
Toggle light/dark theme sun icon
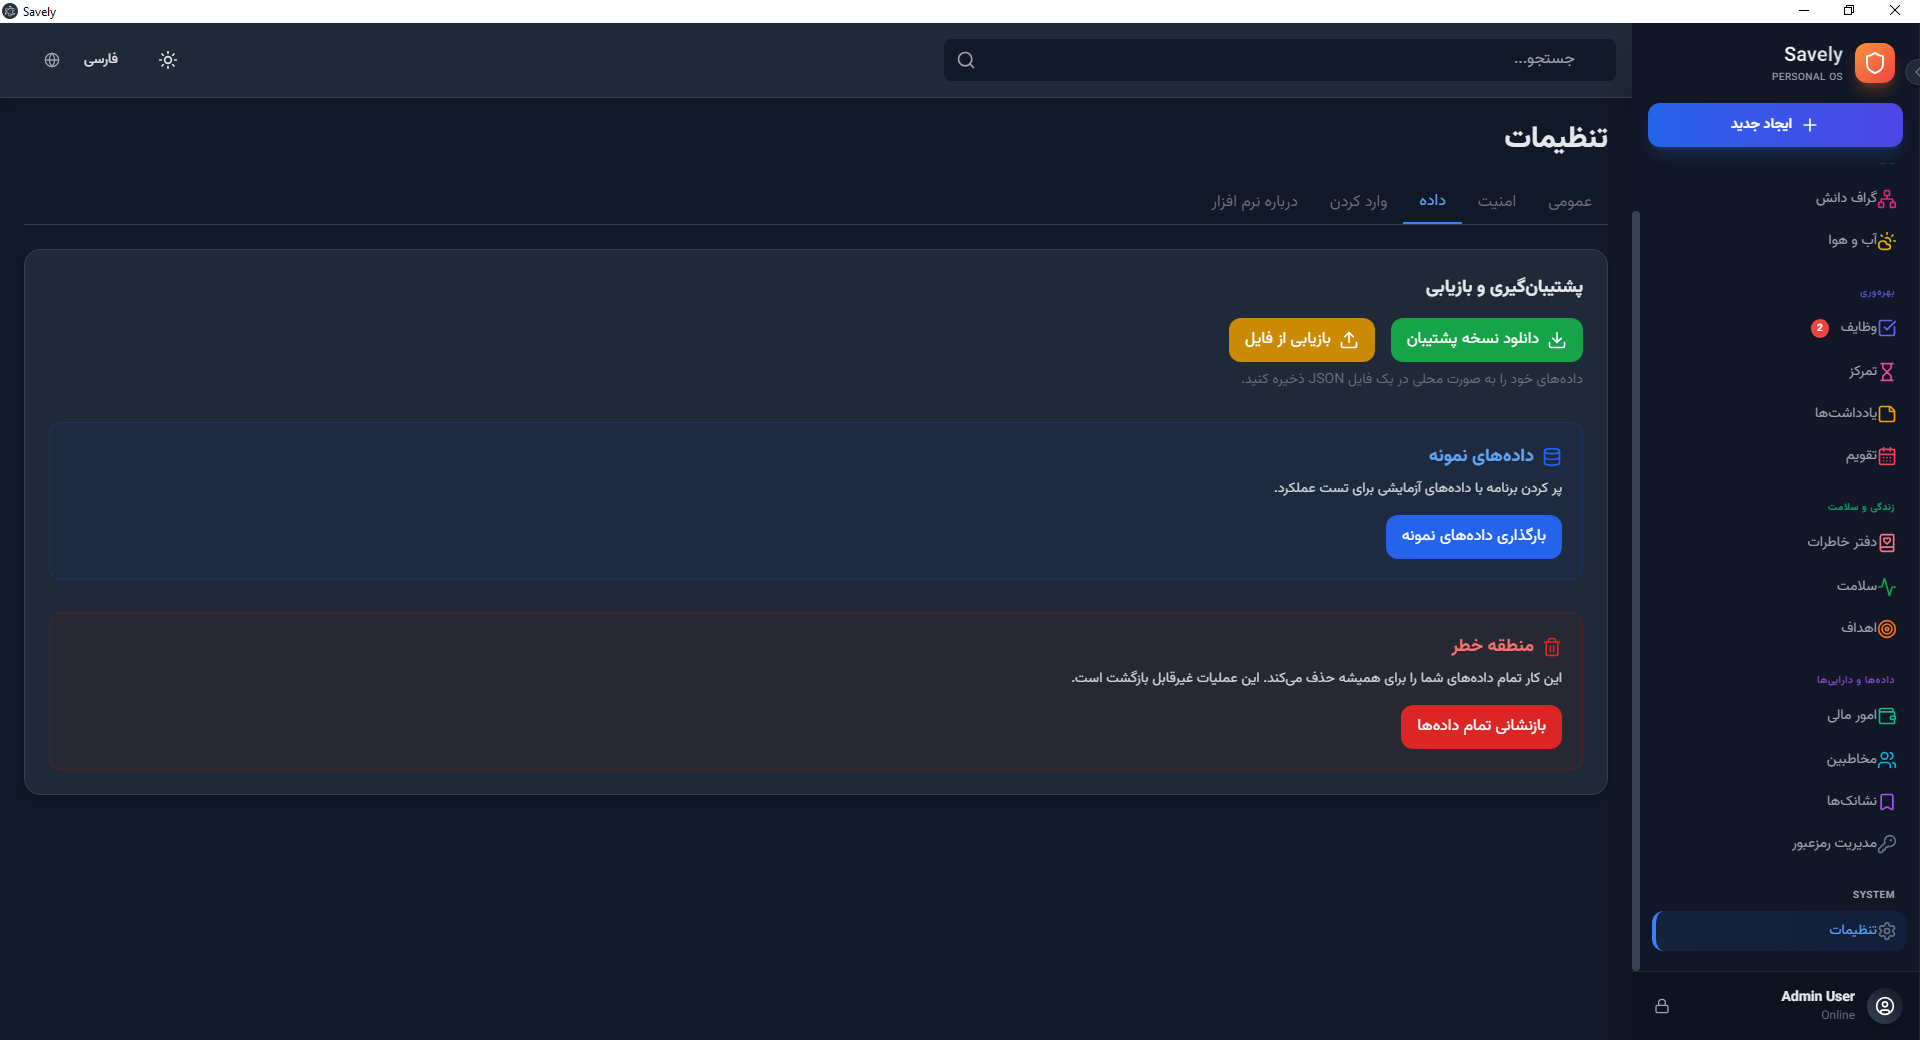tap(168, 60)
